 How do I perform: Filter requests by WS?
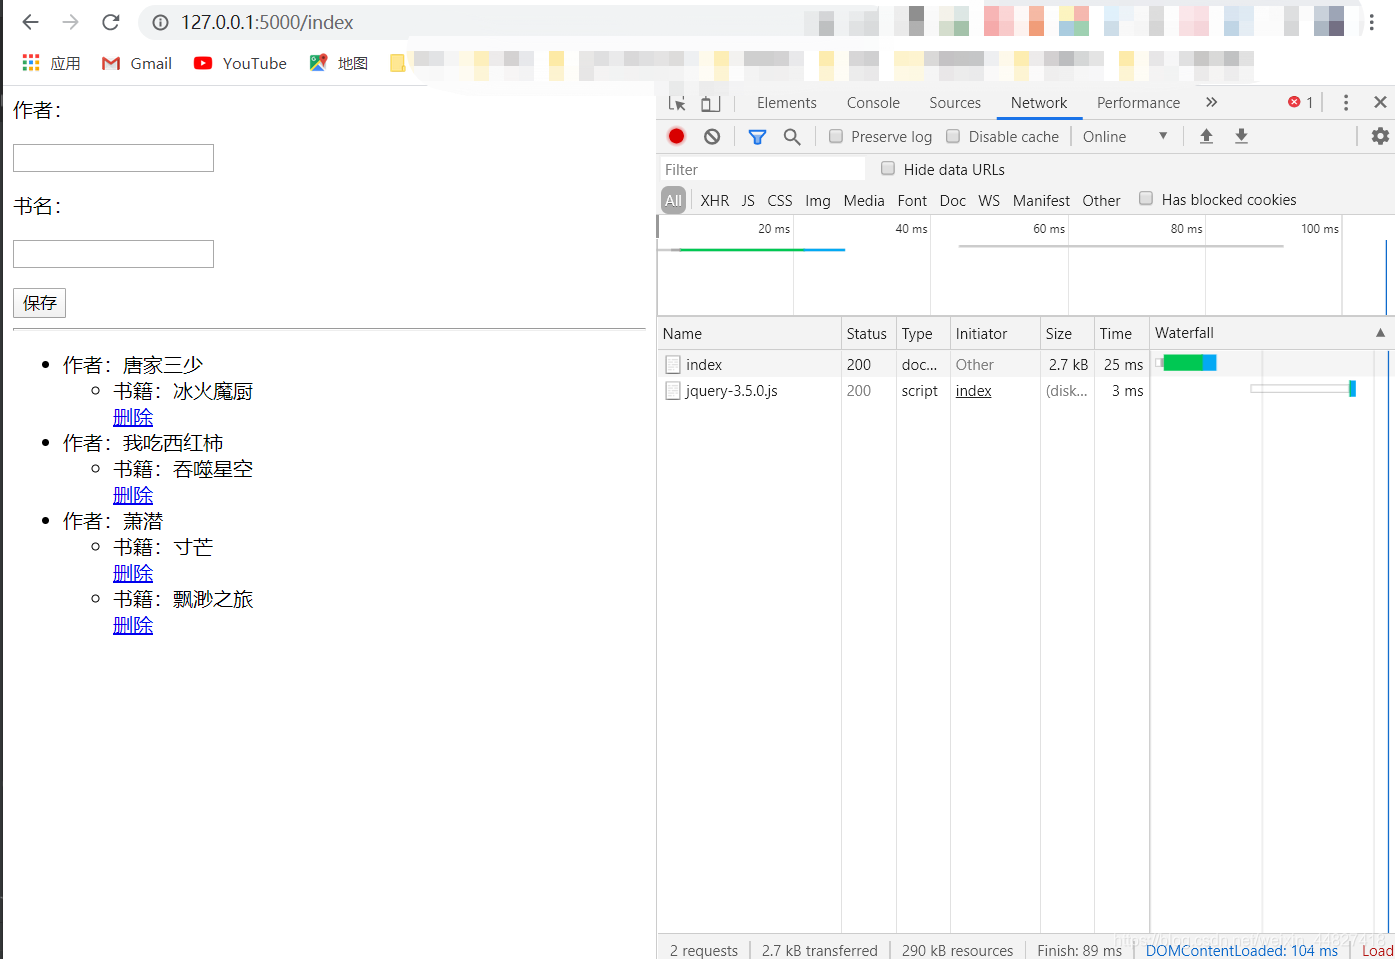989,200
